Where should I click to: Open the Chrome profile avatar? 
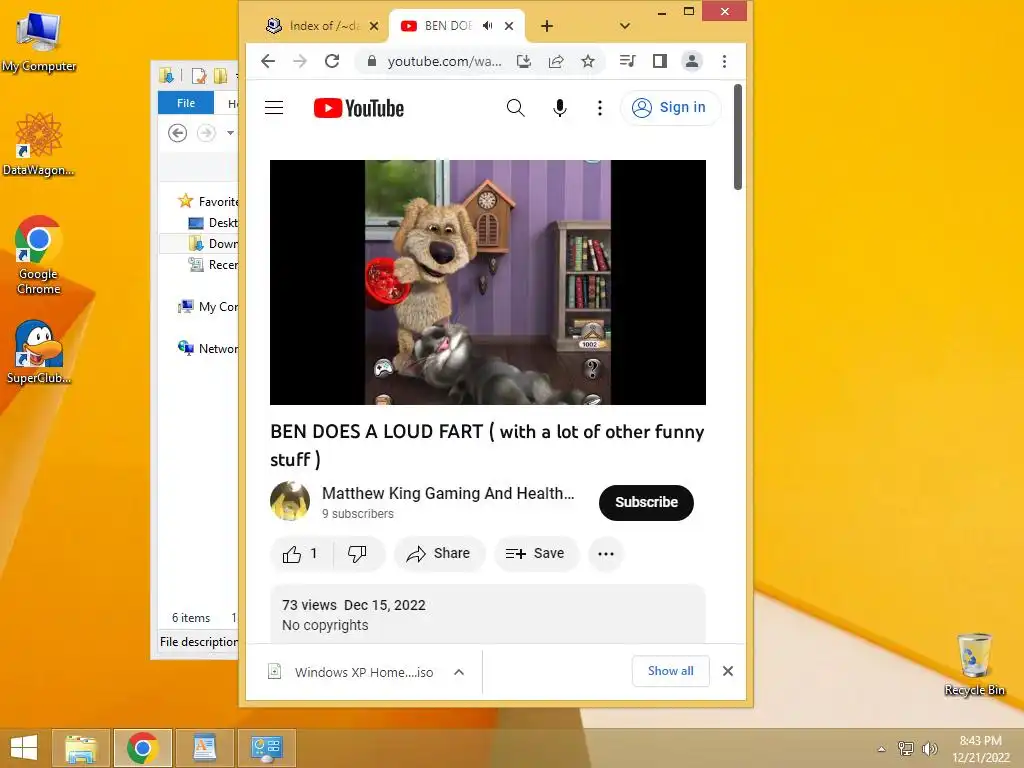(x=692, y=61)
